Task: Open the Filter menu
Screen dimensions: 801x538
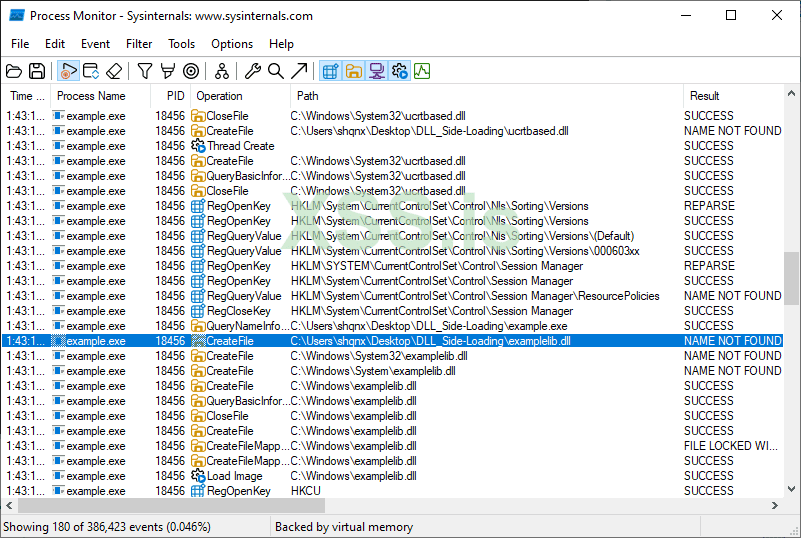Action: [139, 44]
